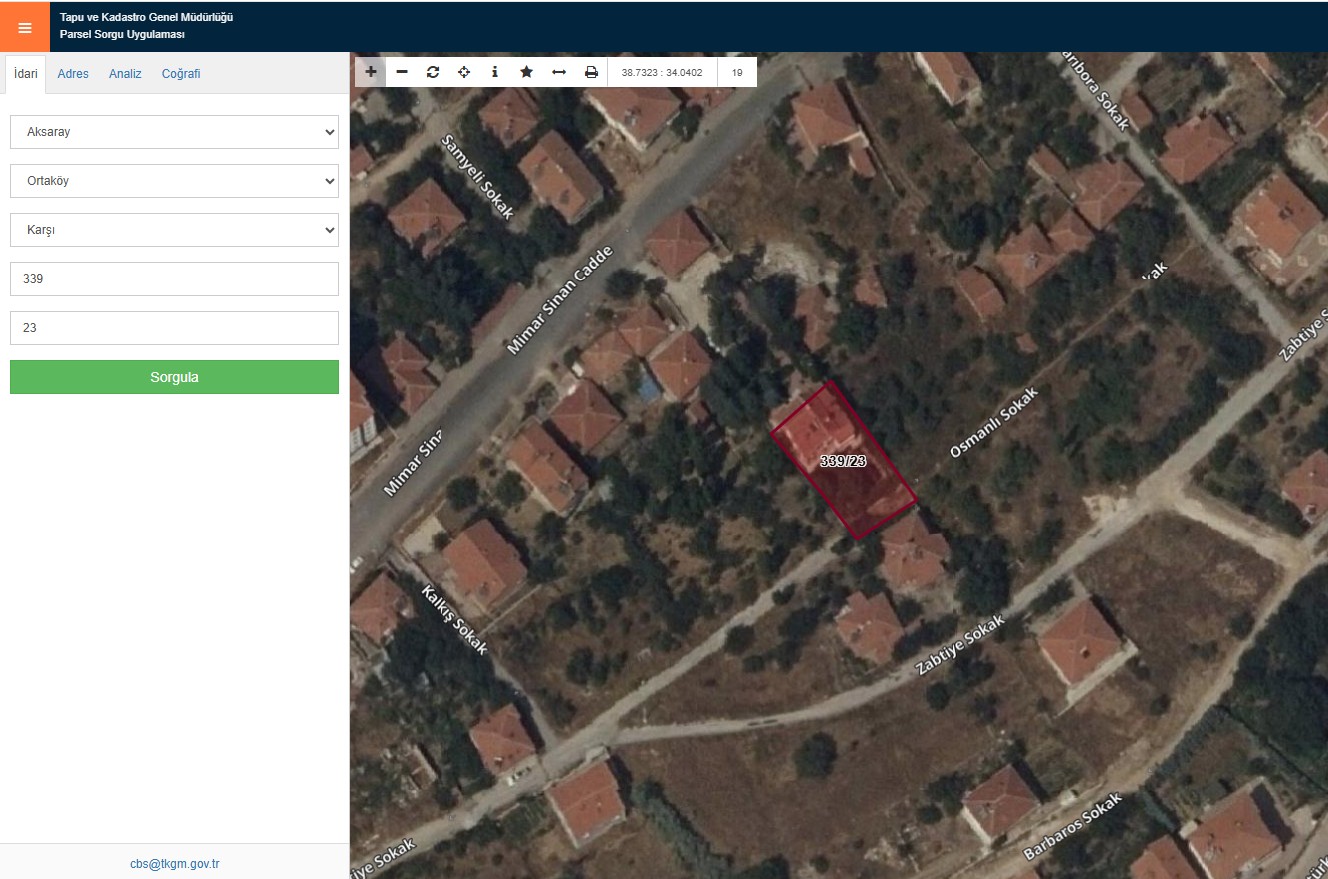1328x879 pixels.
Task: Click the block number field containing 339
Action: coord(174,279)
